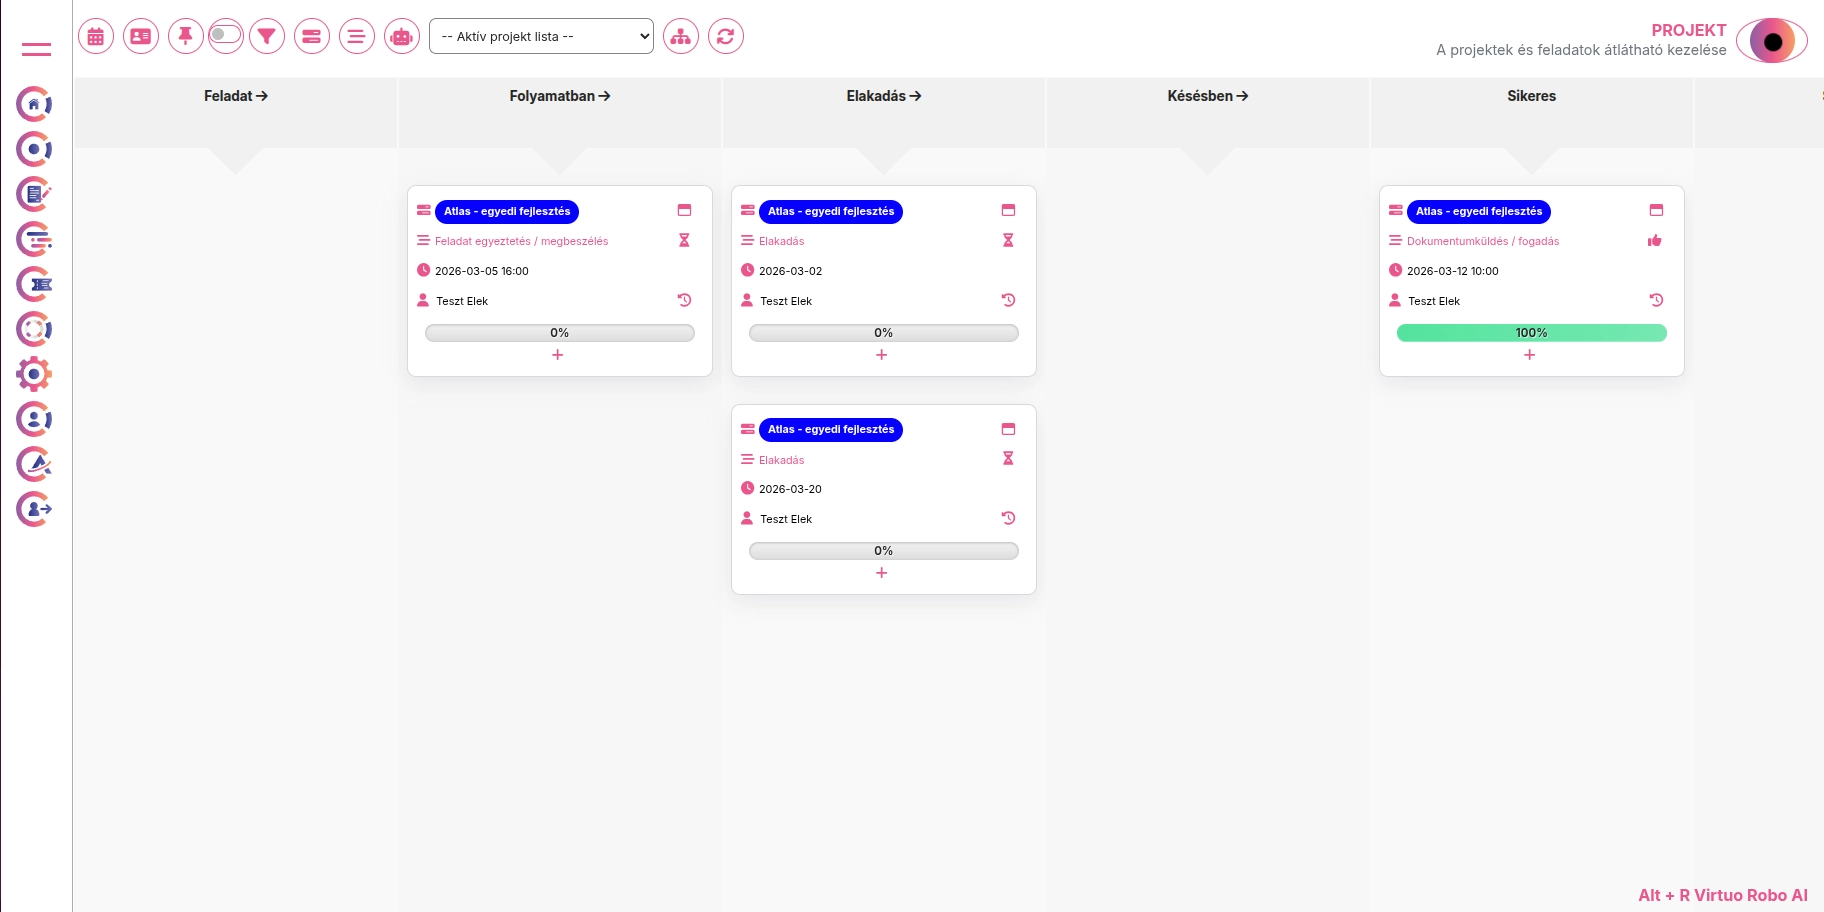
Task: Open the Aktív projekt lista dropdown
Action: point(541,37)
